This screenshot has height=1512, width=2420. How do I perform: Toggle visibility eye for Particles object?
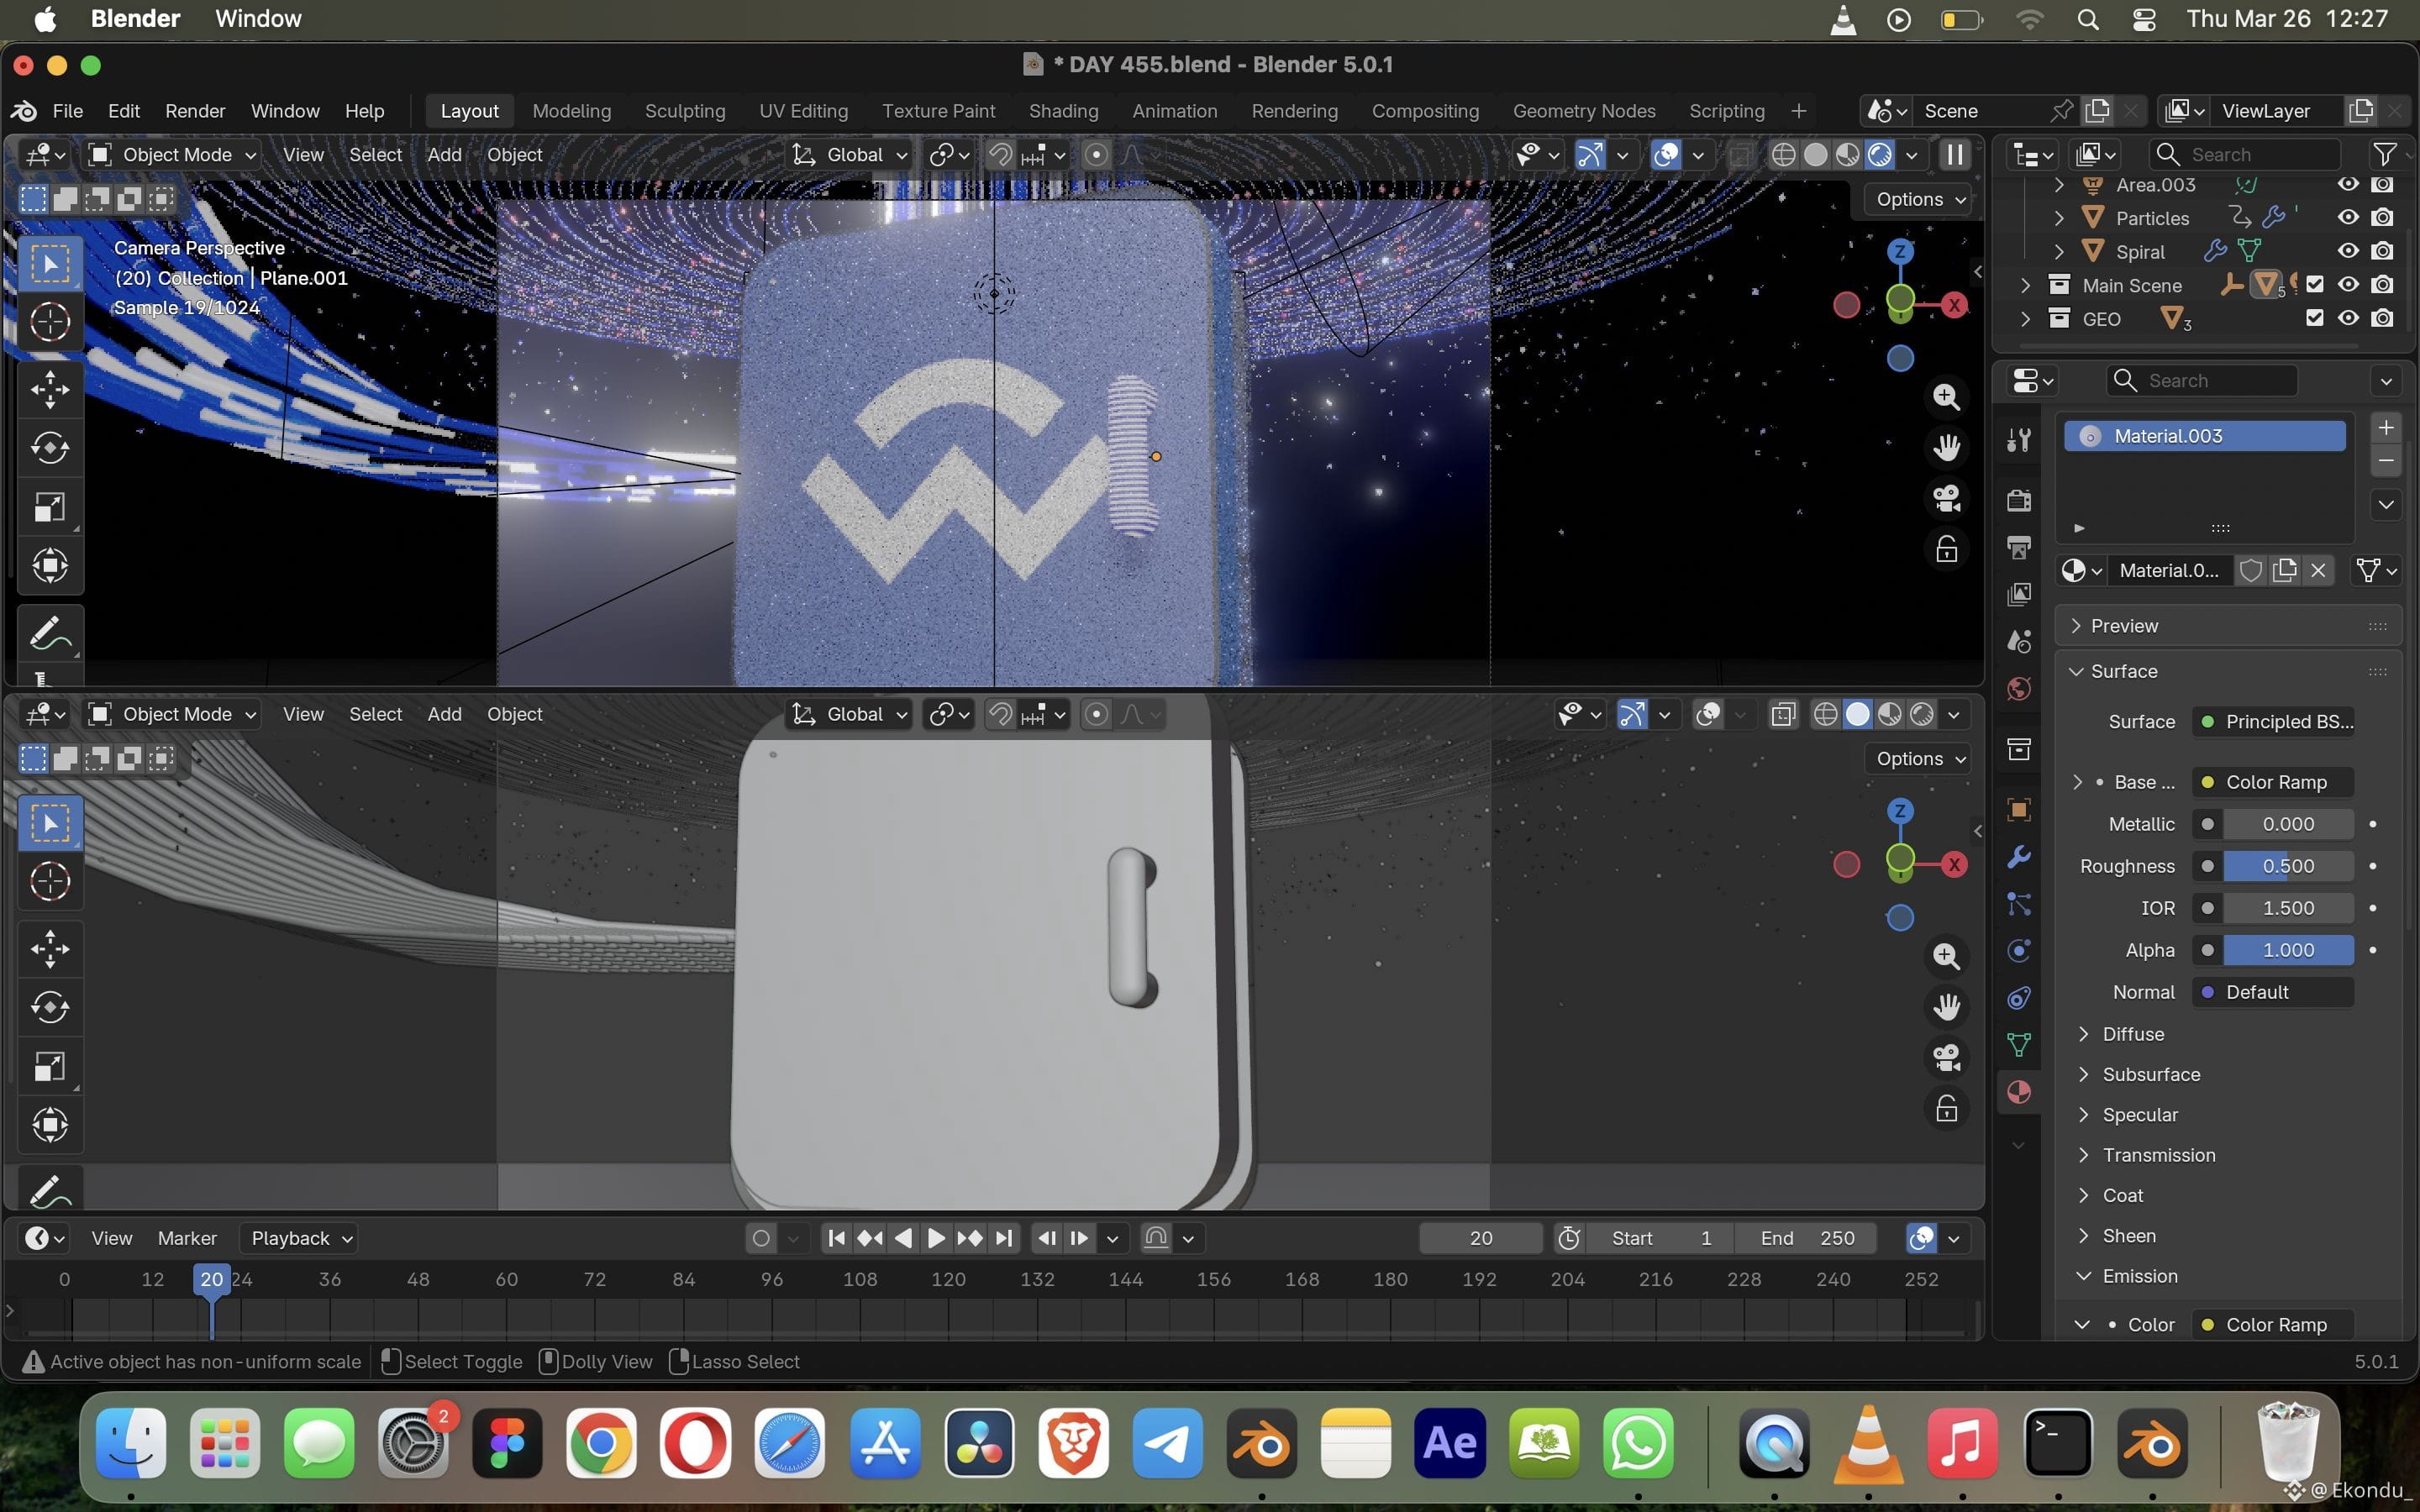2348,217
